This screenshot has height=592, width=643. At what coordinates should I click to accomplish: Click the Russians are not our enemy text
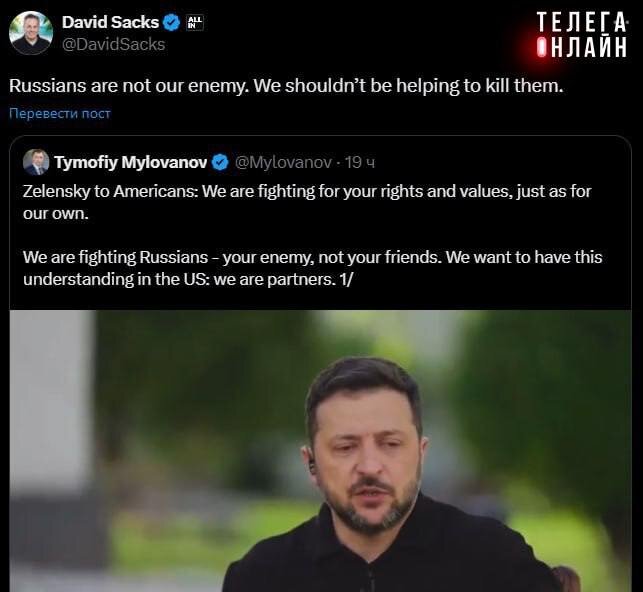286,86
